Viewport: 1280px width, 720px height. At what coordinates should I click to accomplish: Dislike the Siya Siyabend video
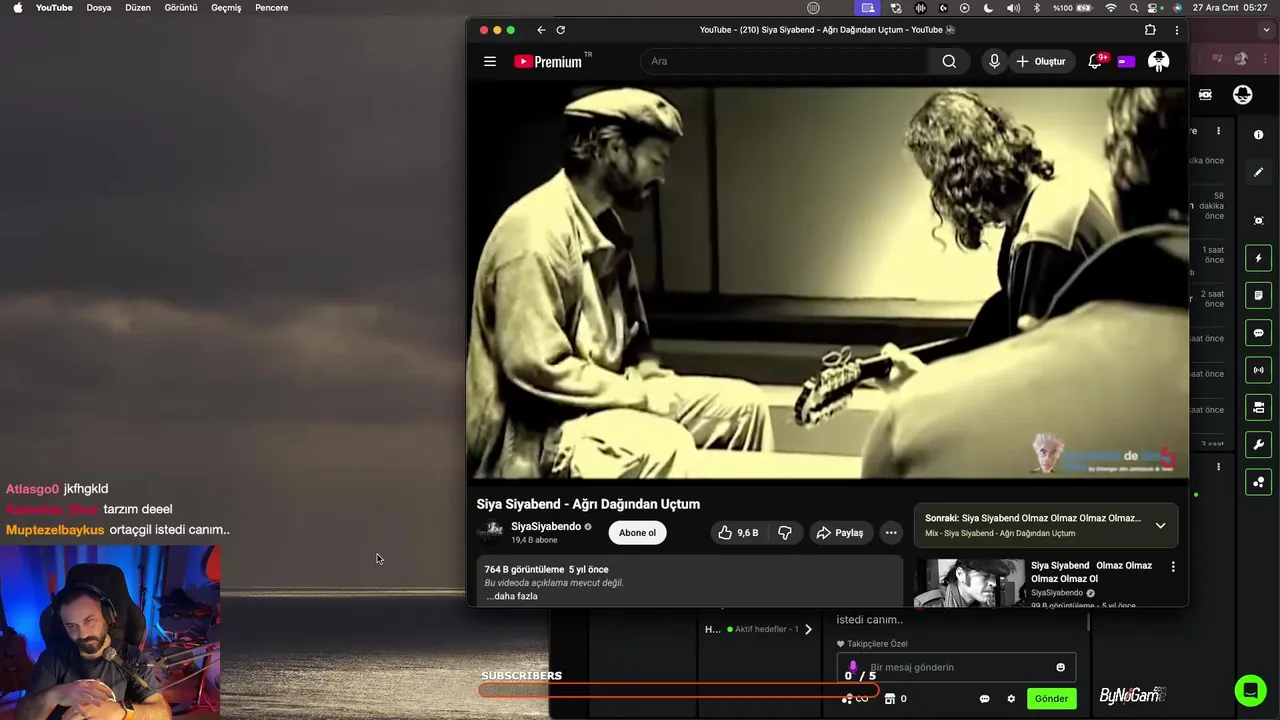[785, 533]
